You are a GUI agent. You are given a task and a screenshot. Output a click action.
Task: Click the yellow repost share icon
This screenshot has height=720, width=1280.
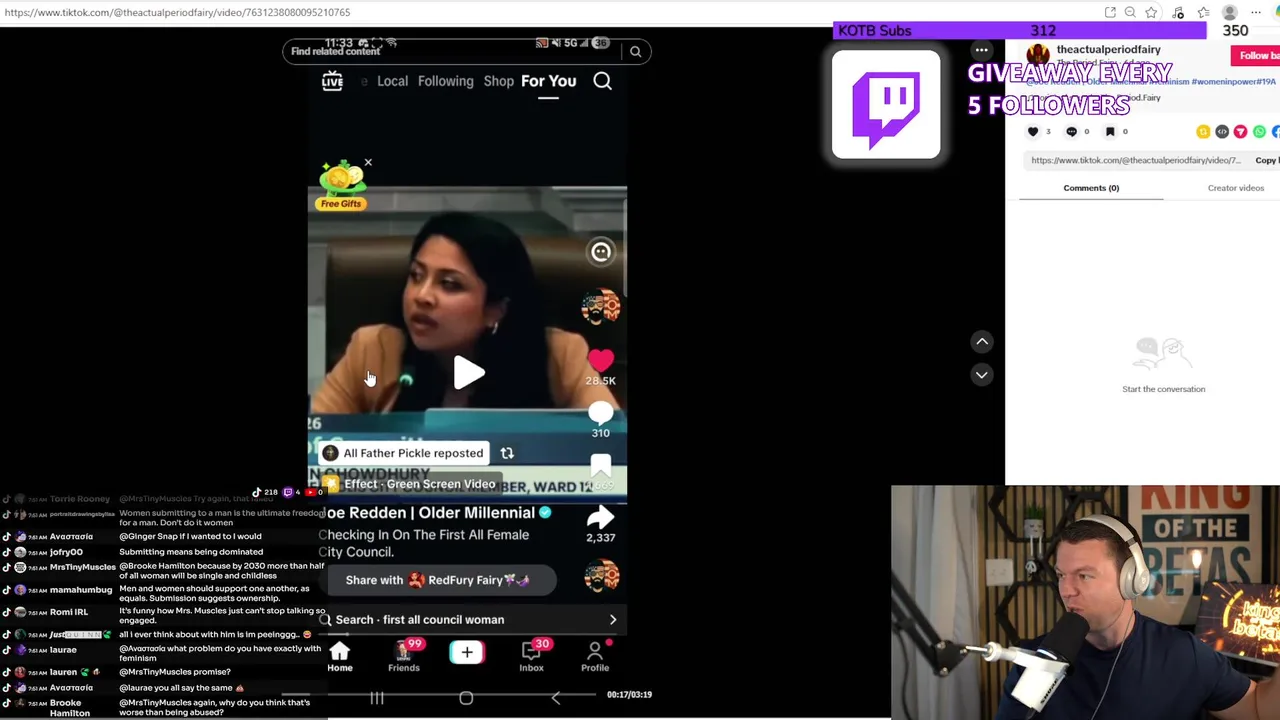[1203, 132]
